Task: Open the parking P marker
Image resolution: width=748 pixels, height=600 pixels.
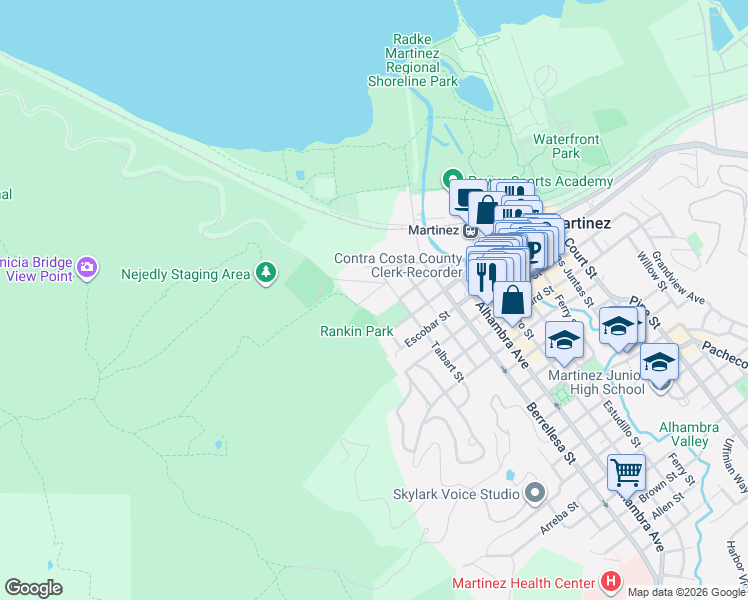Action: (x=537, y=250)
